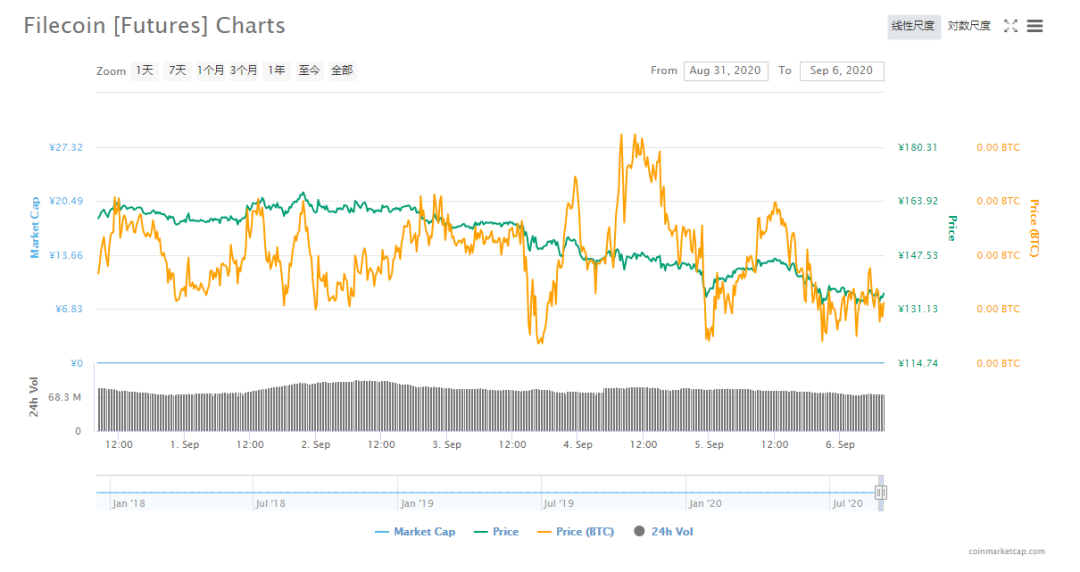Screen dimensions: 1080x572
Task: Click the Filecoin [Futures] Charts title
Action: (x=154, y=25)
